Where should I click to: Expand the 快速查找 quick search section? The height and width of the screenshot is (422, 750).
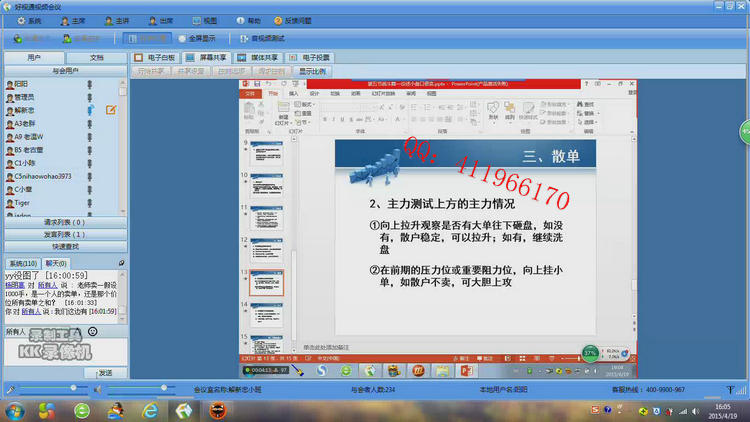[x=65, y=246]
